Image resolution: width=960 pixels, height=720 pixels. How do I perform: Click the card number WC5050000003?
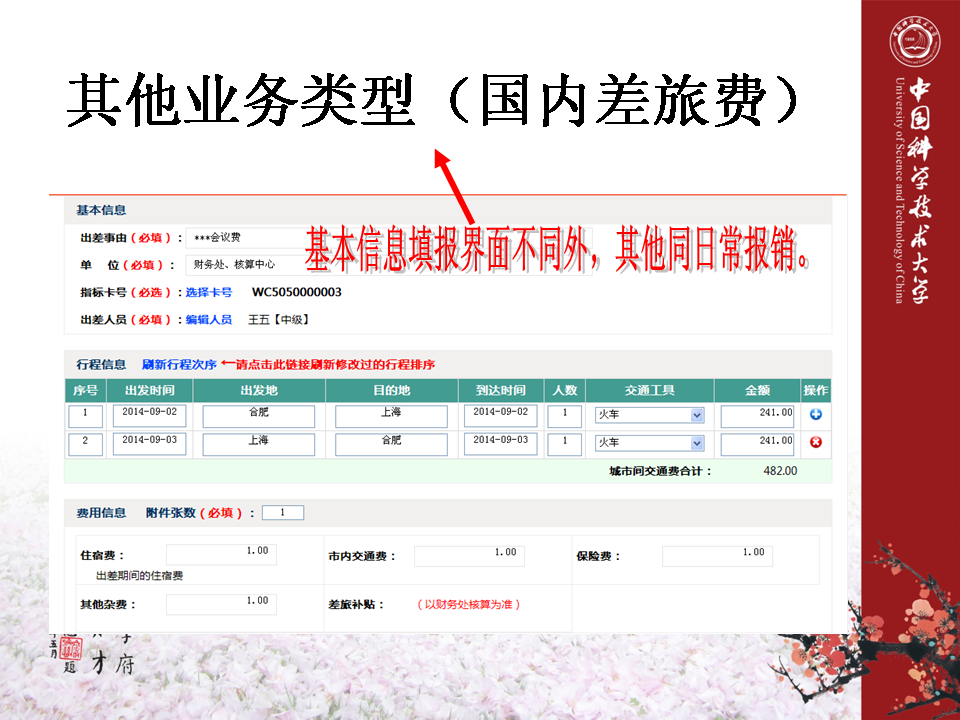click(296, 292)
